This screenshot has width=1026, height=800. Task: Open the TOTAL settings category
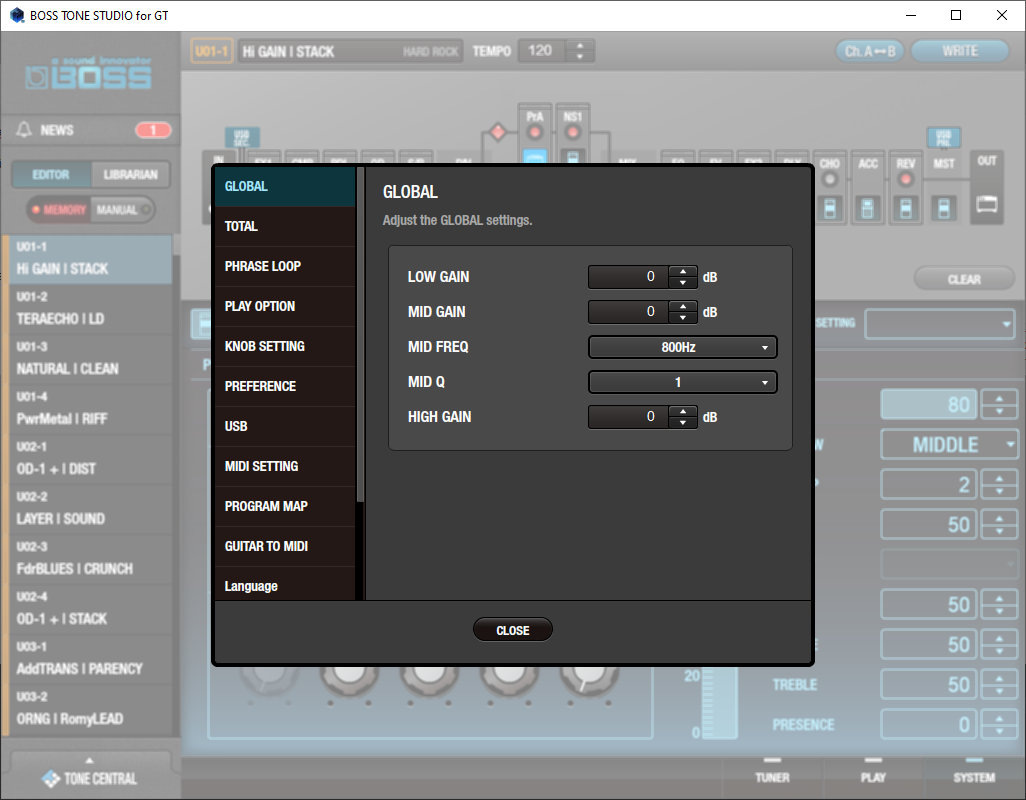285,226
